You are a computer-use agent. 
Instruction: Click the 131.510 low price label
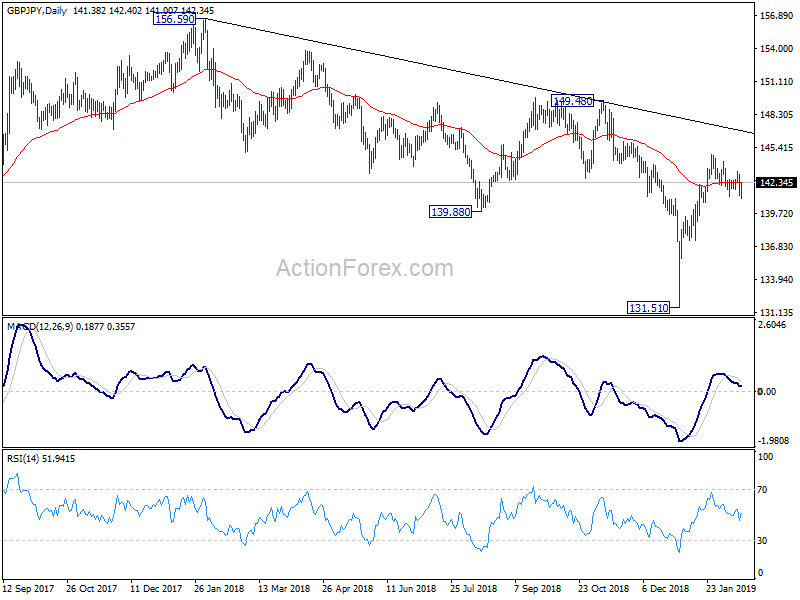pyautogui.click(x=648, y=308)
